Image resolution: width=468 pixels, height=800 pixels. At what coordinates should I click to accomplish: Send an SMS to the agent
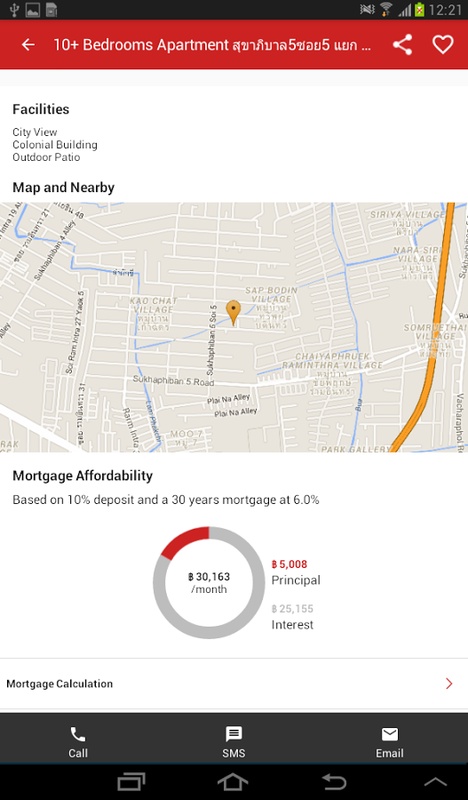click(x=234, y=742)
